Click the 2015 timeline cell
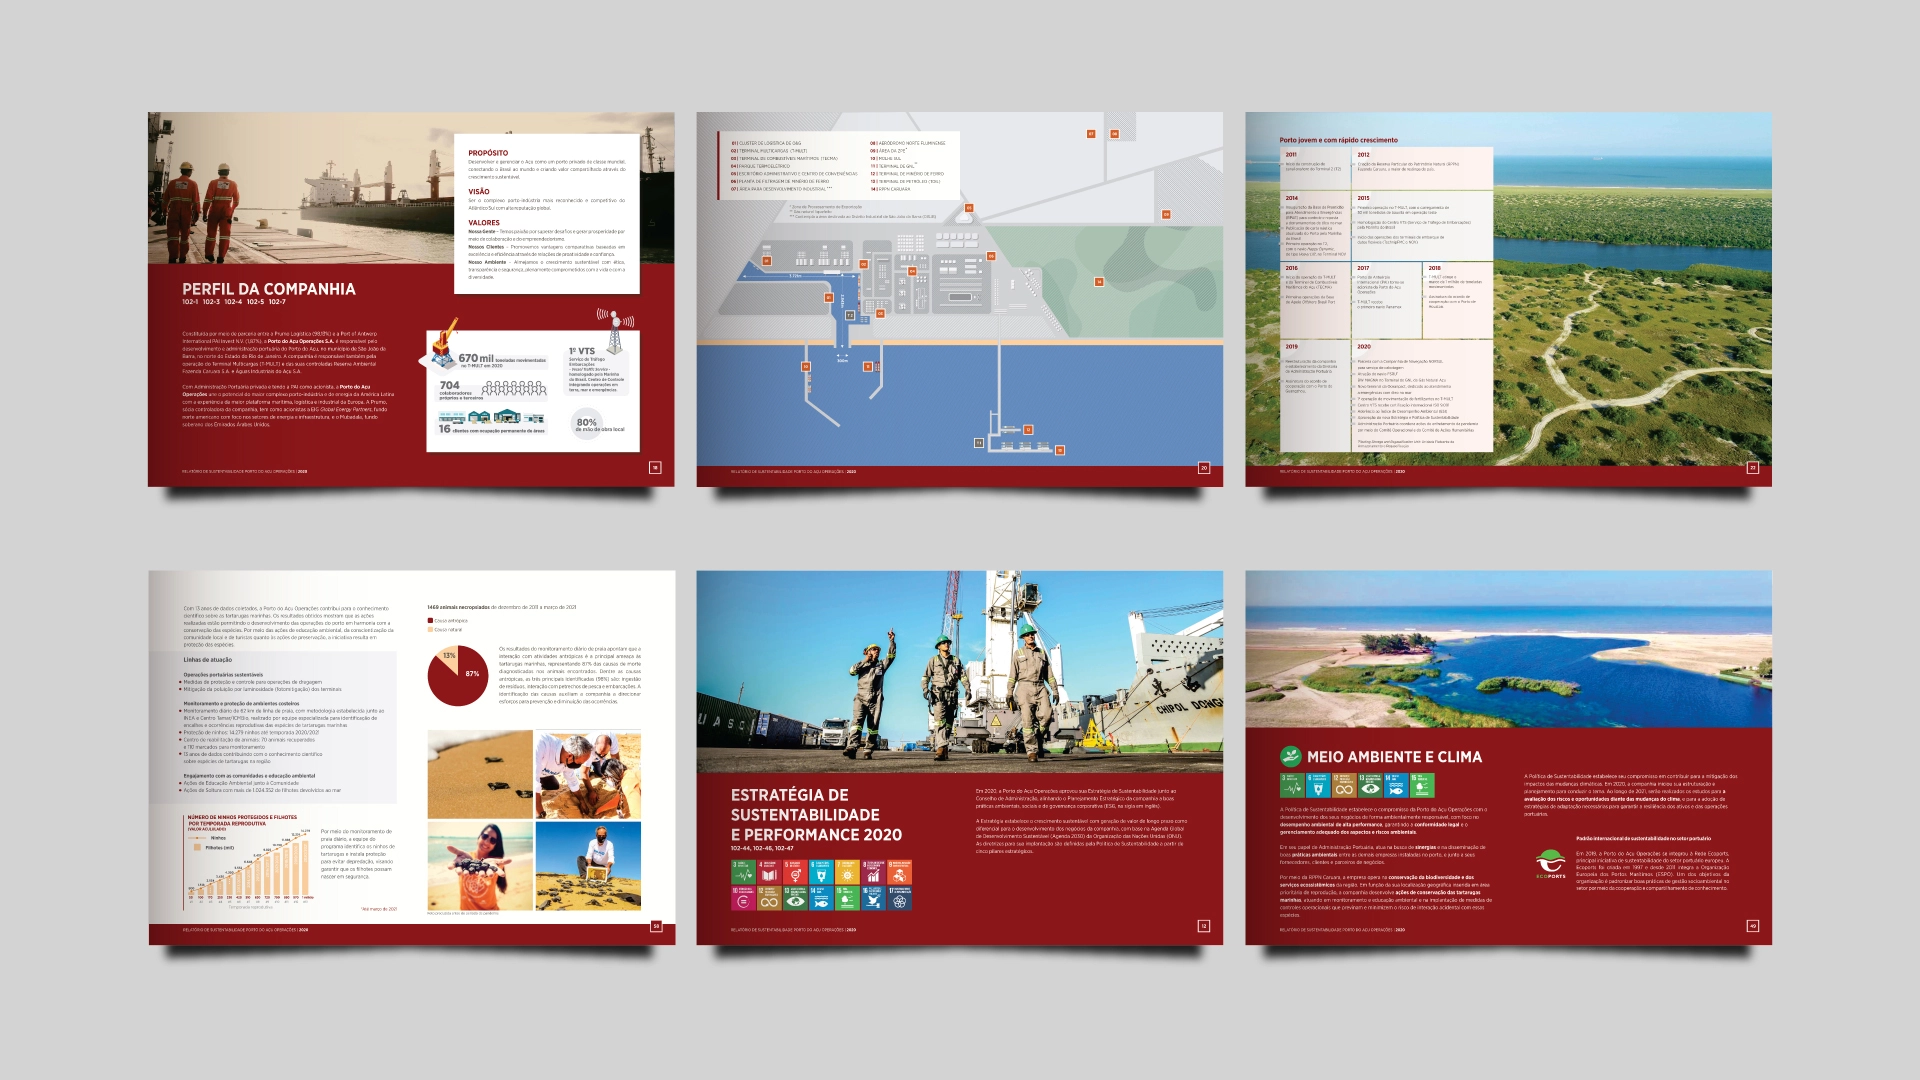The width and height of the screenshot is (1920, 1080). 1422,226
